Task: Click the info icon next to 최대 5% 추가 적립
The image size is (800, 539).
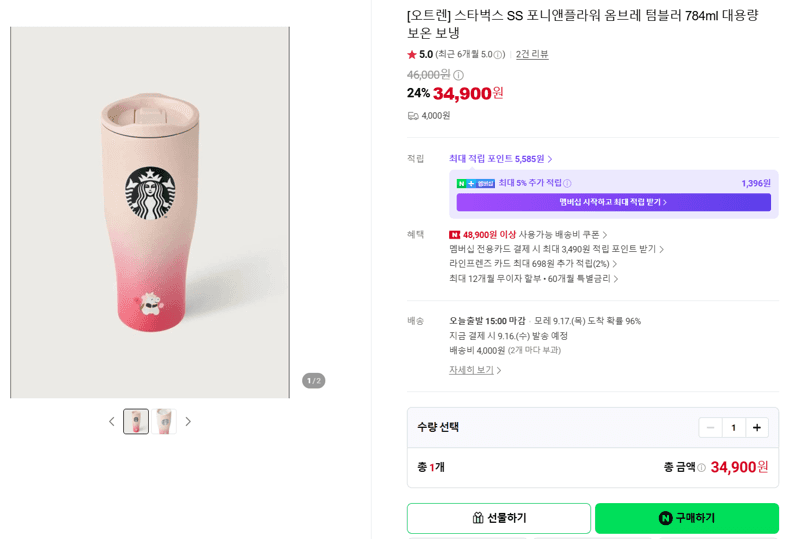Action: (567, 183)
